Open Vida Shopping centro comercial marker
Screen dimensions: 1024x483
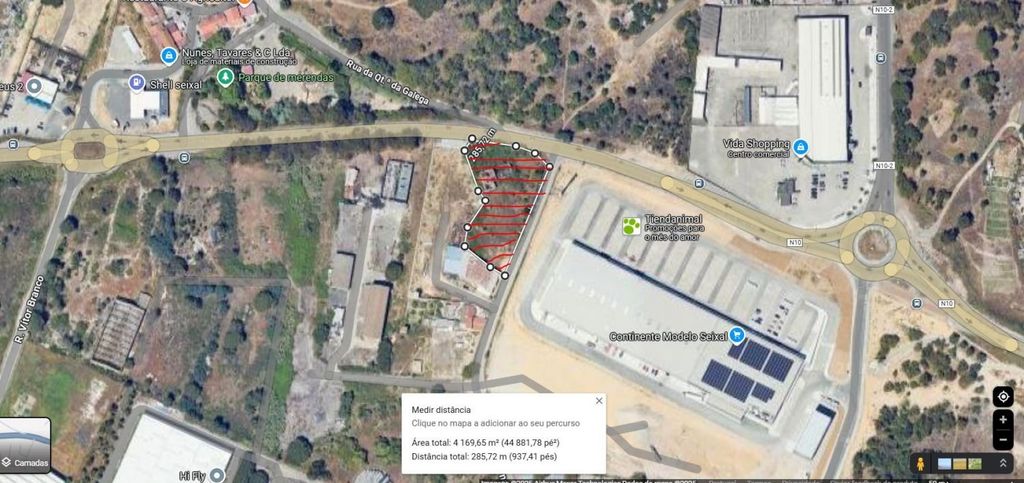800,148
